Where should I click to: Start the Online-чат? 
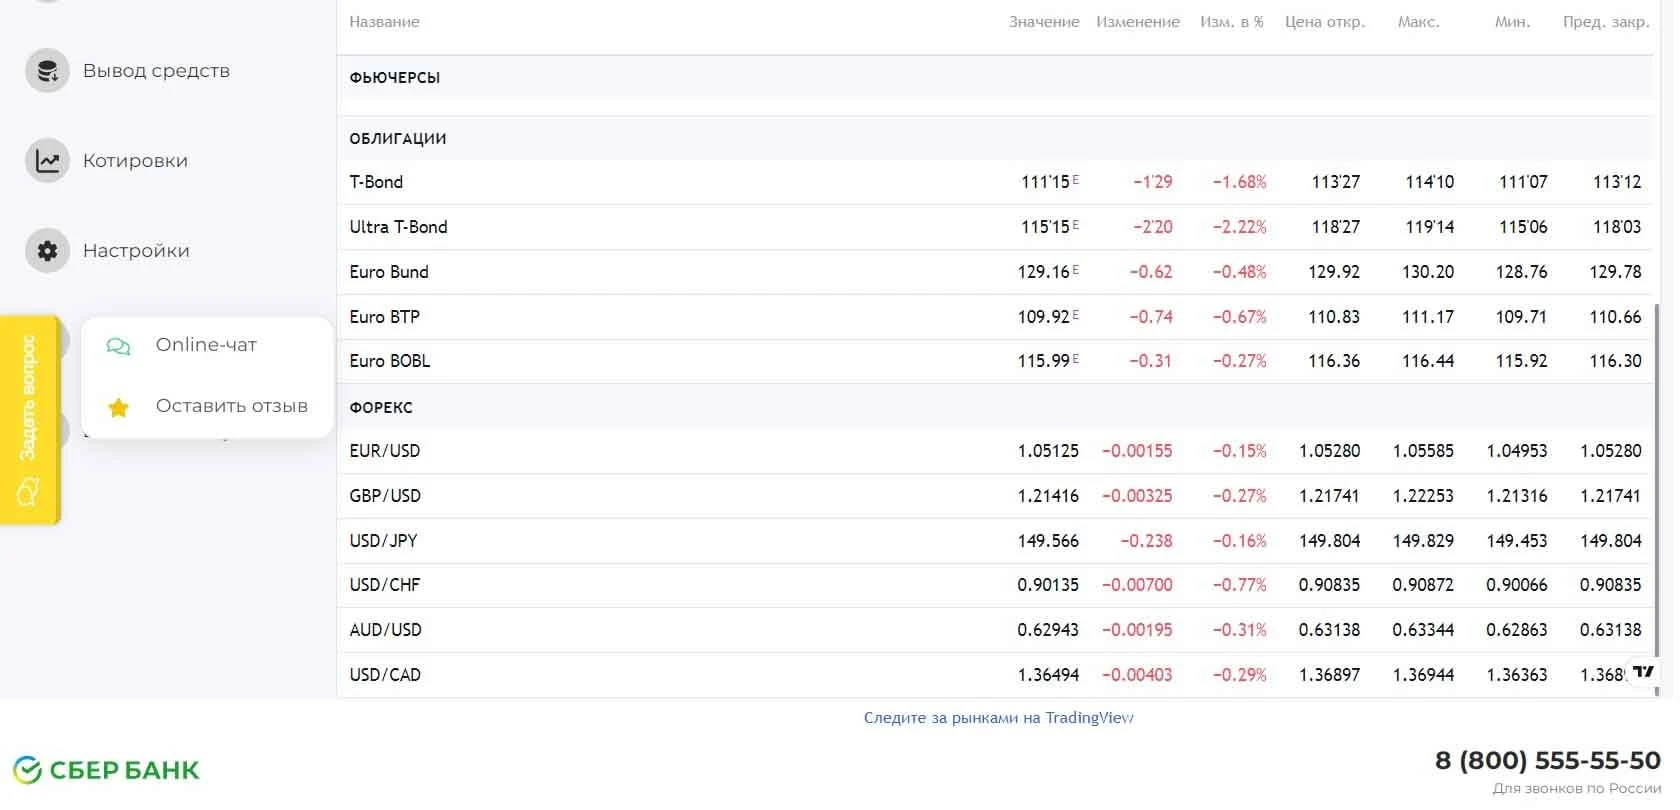(x=206, y=345)
